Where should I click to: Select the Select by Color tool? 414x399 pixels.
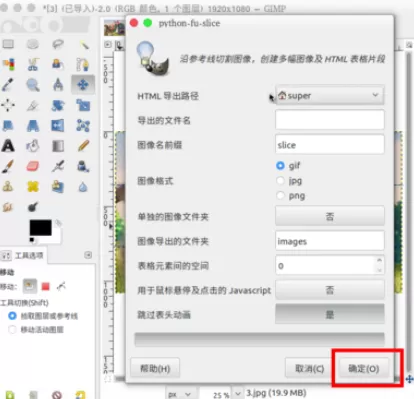(x=8, y=64)
